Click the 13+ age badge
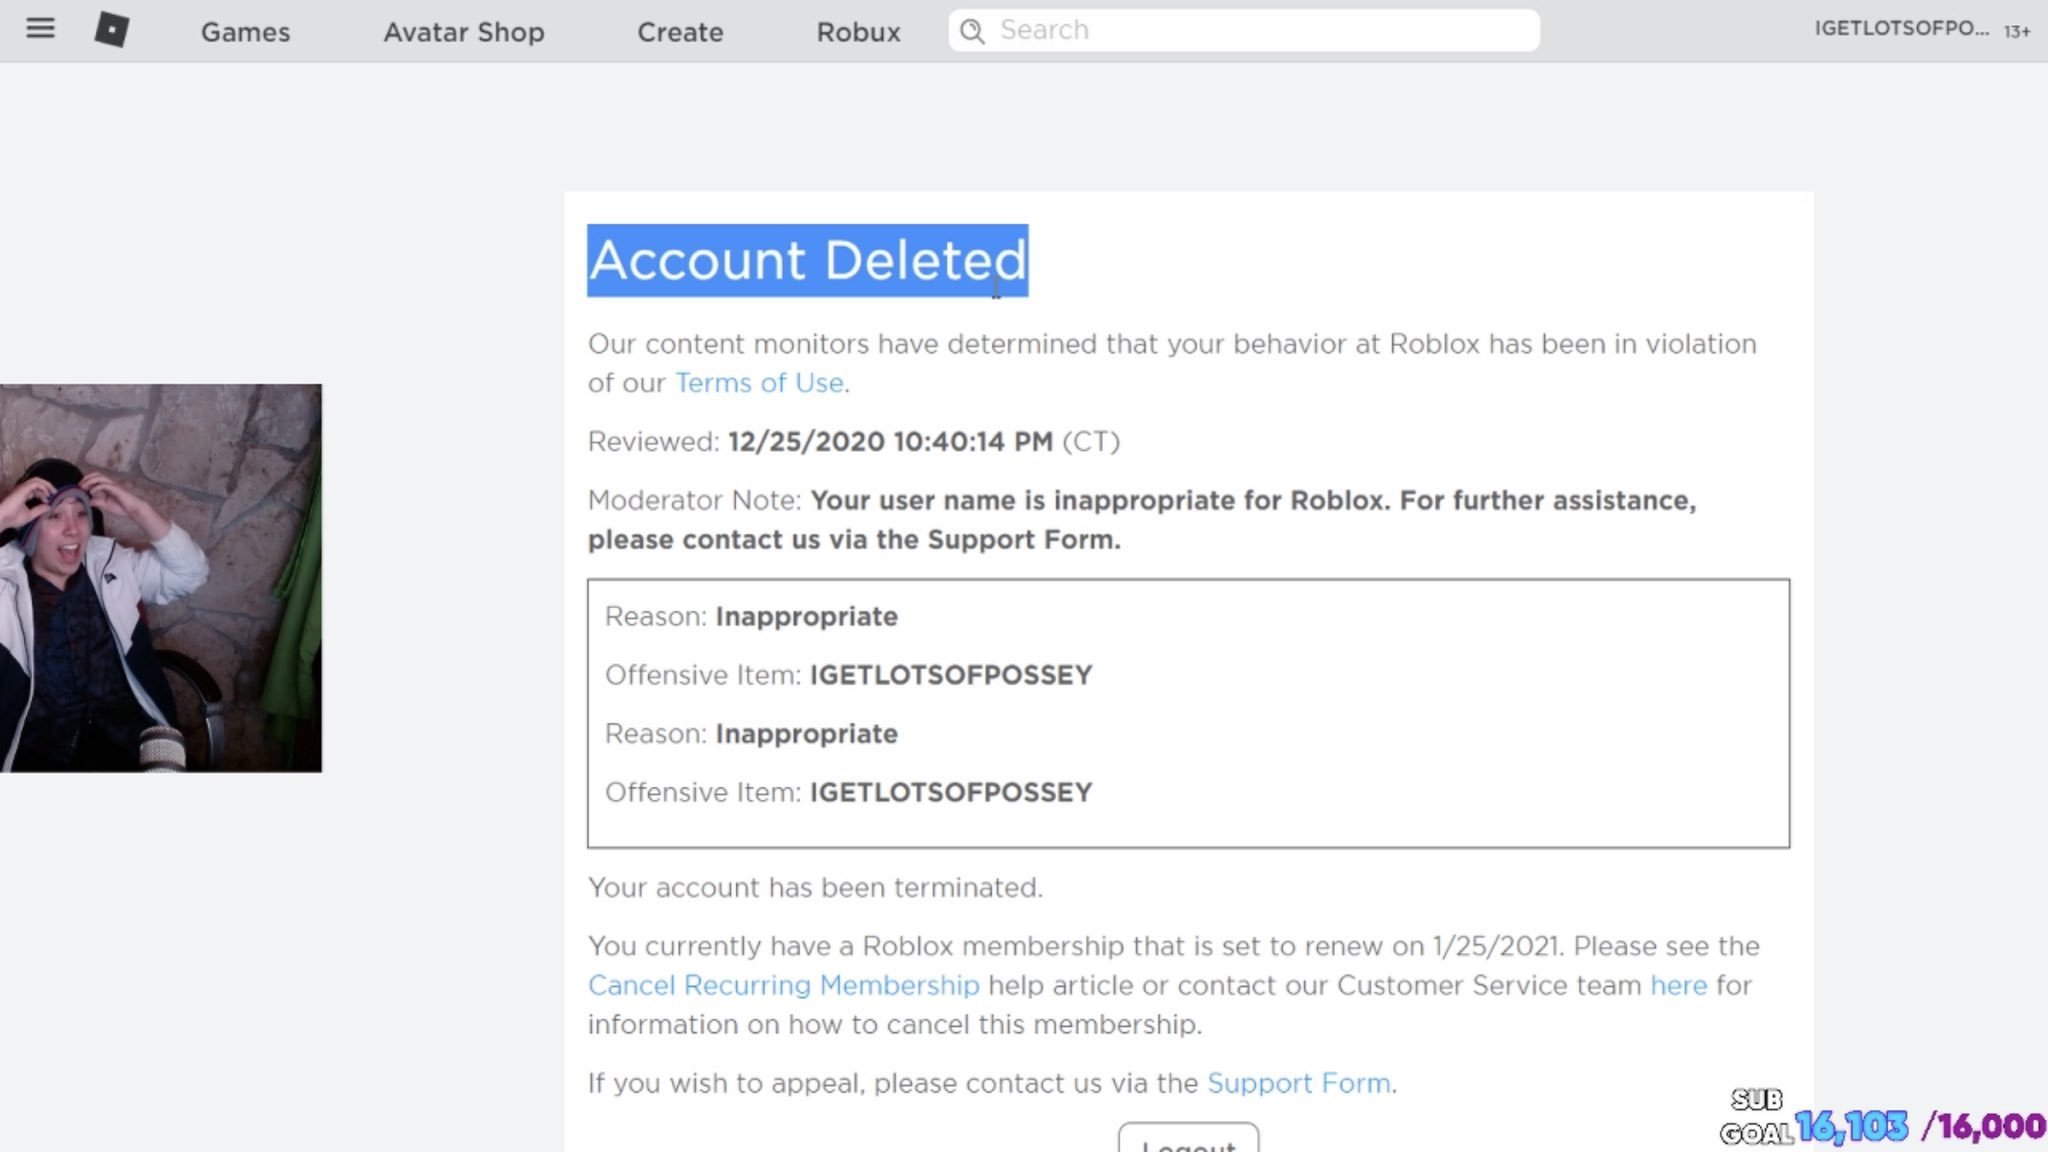The image size is (2048, 1152). click(2016, 31)
